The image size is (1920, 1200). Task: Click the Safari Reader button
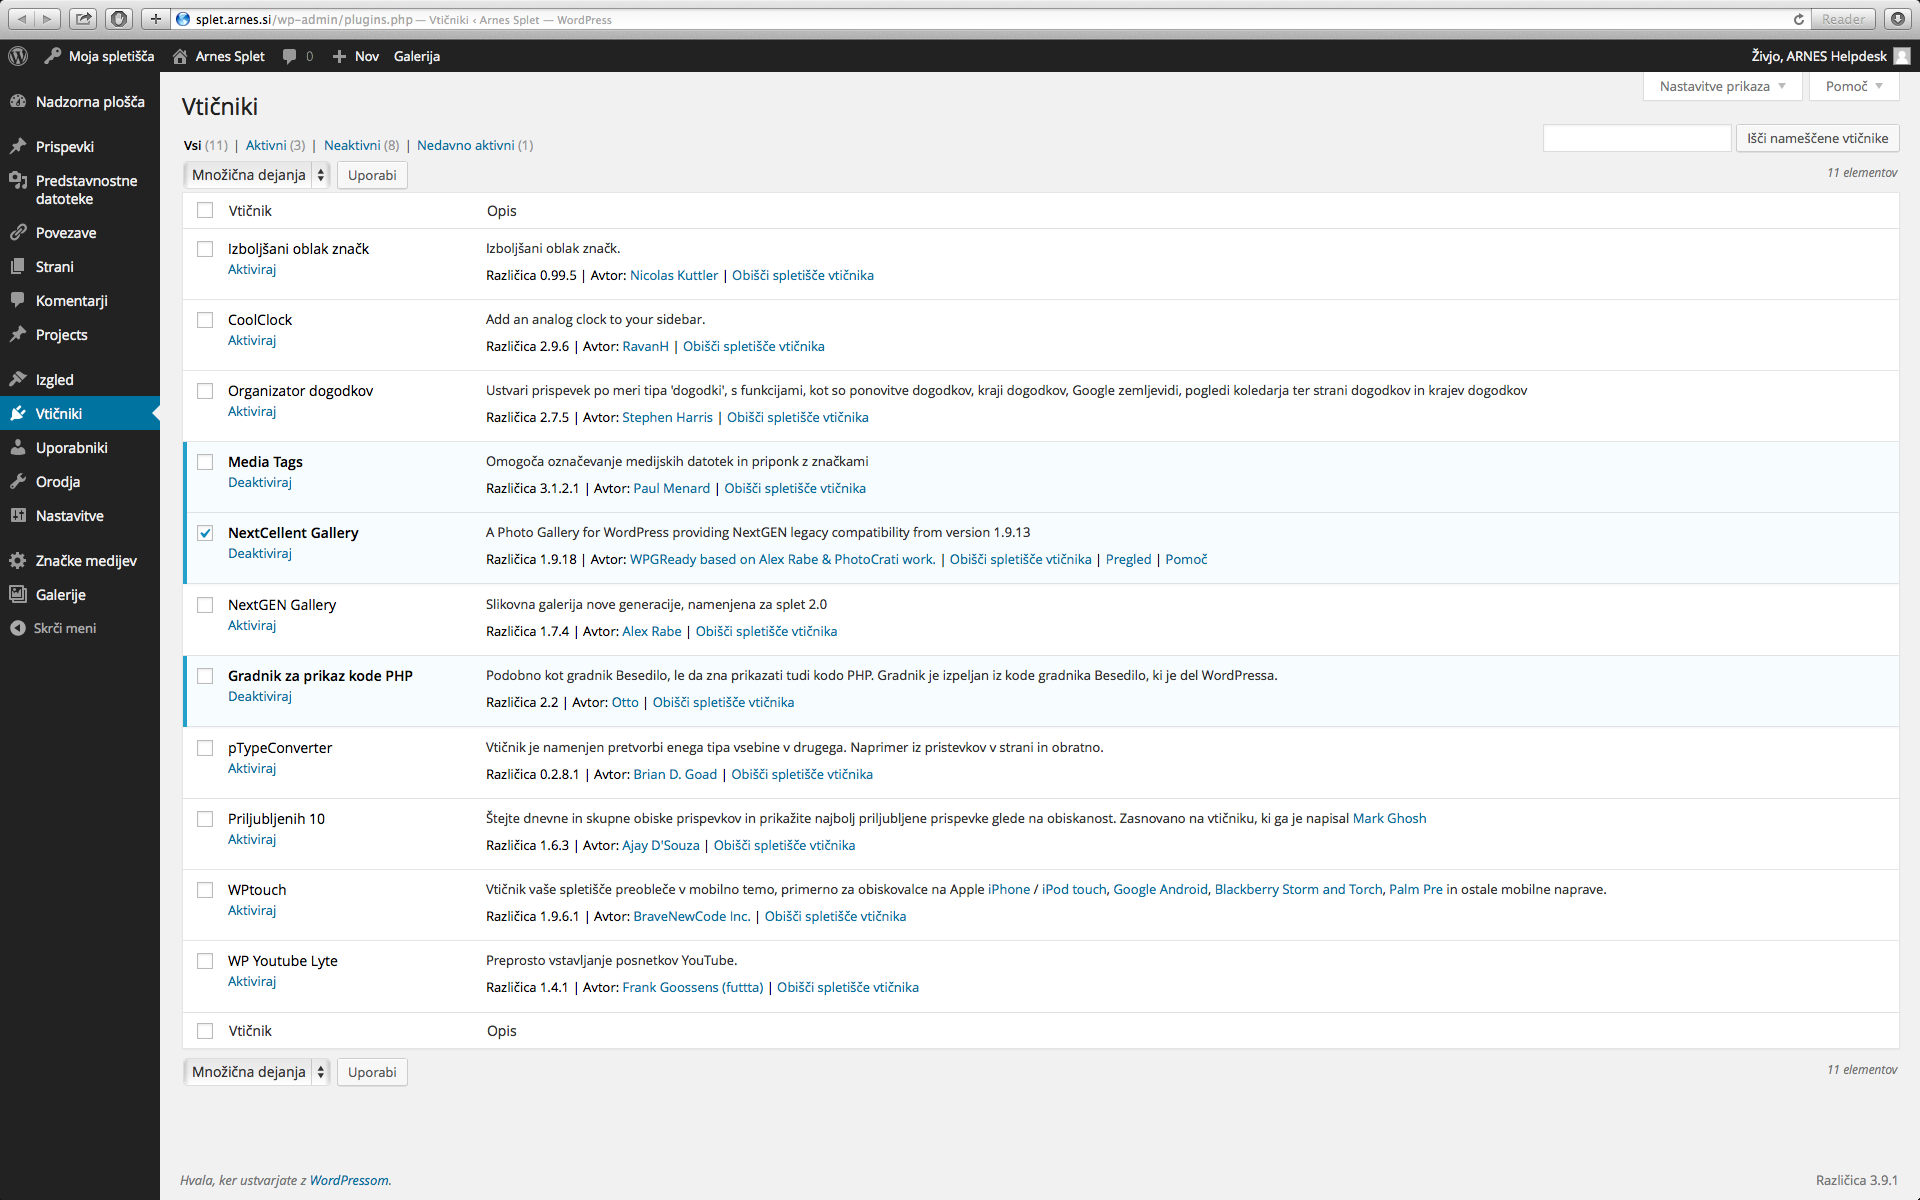[1843, 19]
